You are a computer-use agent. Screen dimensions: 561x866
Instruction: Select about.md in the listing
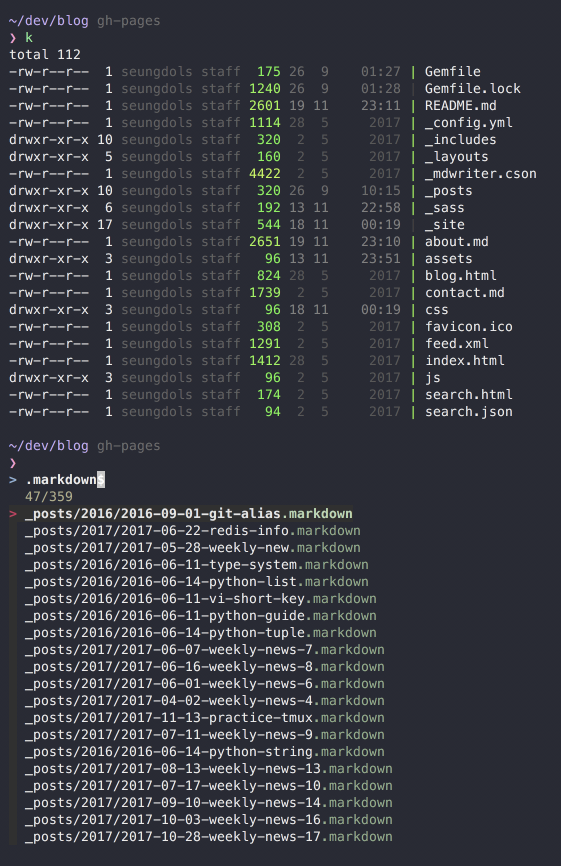coord(457,242)
